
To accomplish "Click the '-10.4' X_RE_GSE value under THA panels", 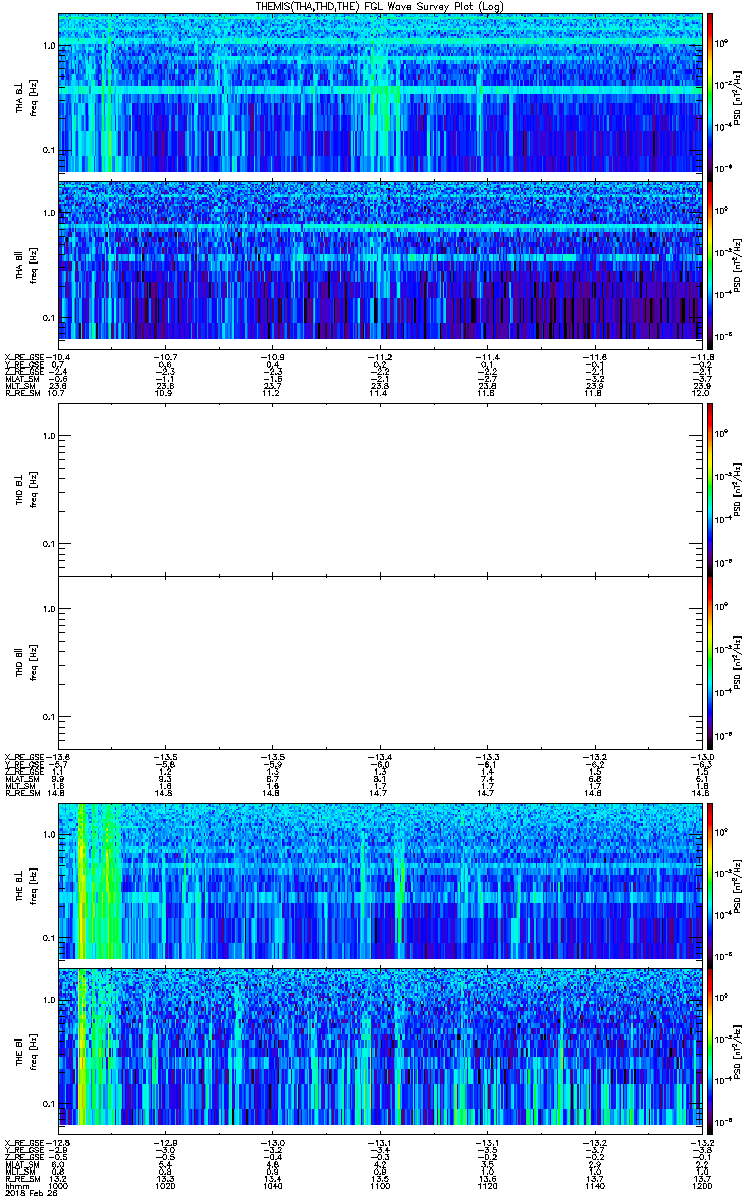I will coord(57,357).
